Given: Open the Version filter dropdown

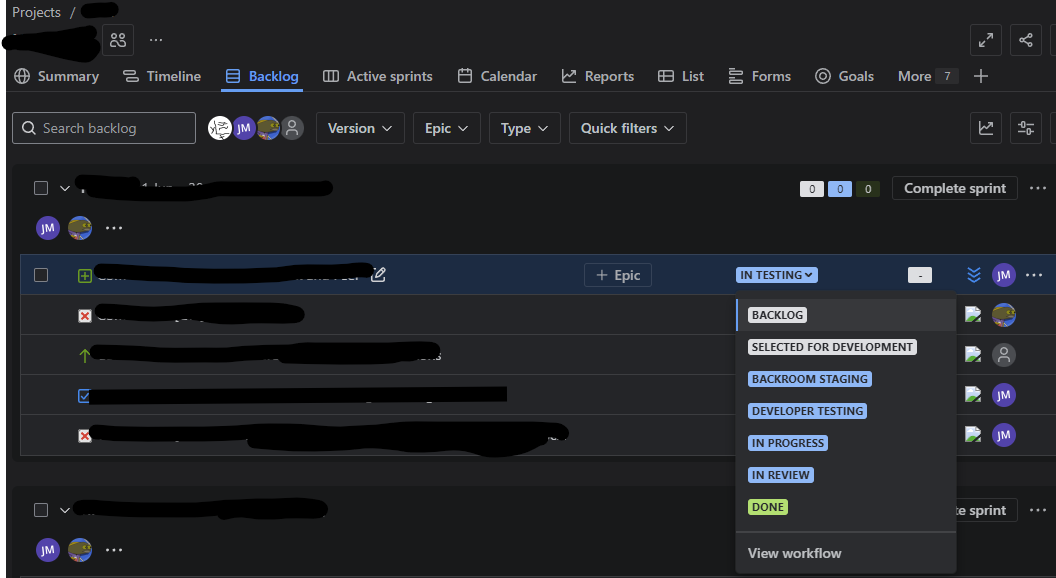Looking at the screenshot, I should [x=360, y=128].
